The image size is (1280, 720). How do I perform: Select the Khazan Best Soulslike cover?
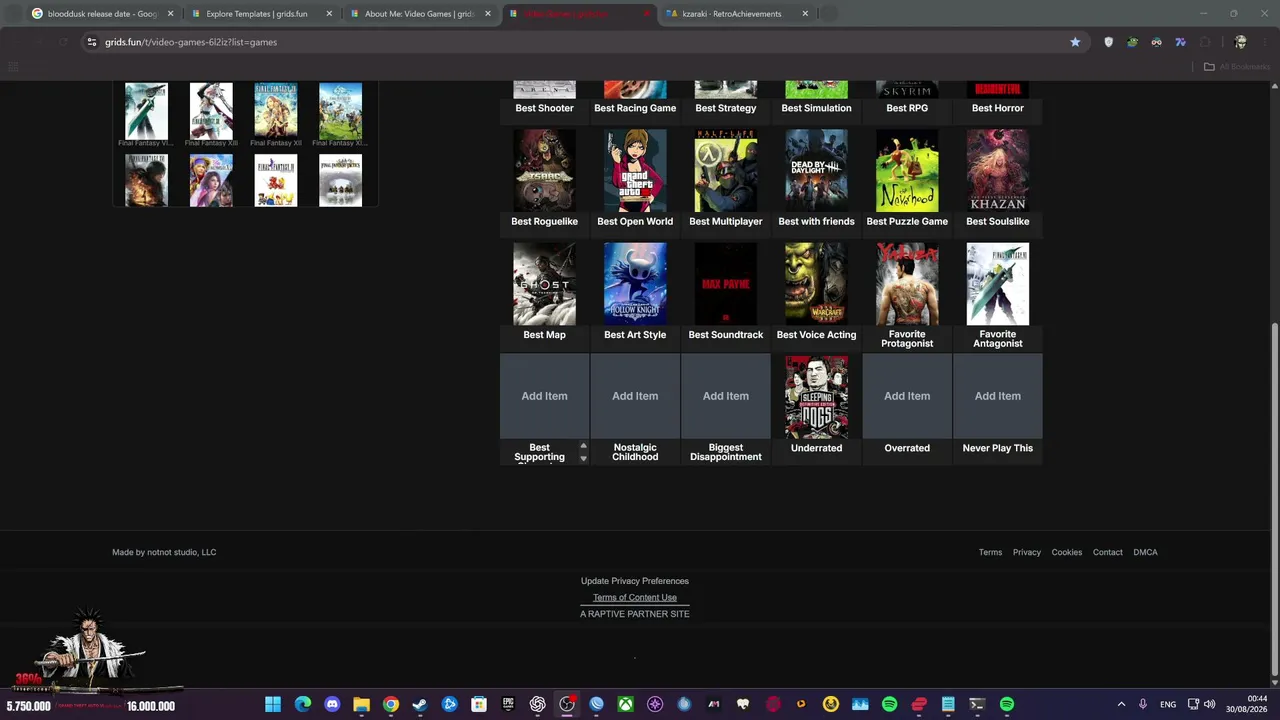pyautogui.click(x=998, y=171)
